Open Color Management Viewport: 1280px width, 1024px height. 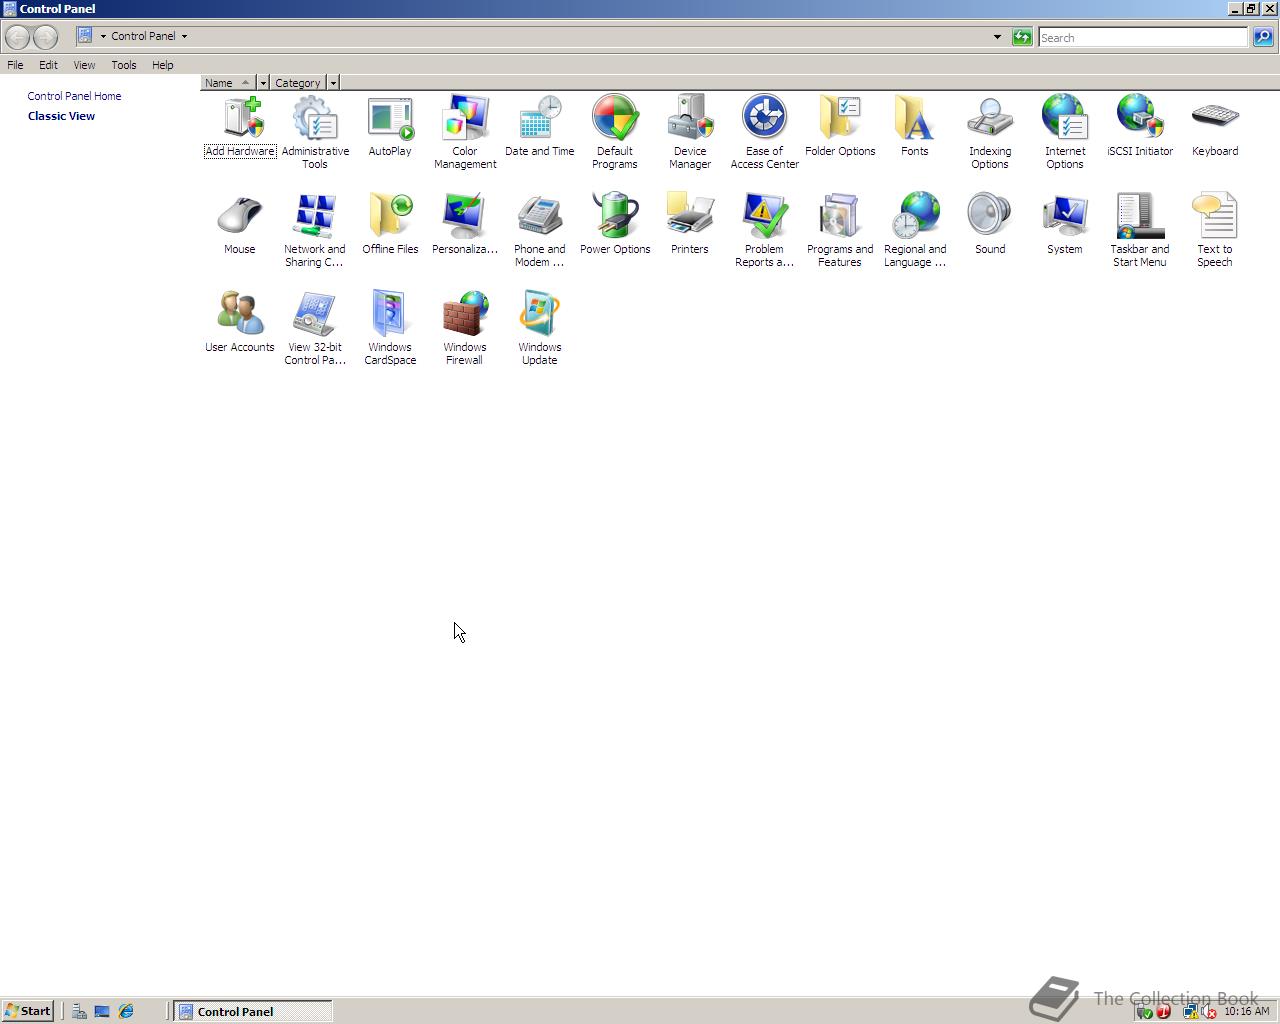465,132
